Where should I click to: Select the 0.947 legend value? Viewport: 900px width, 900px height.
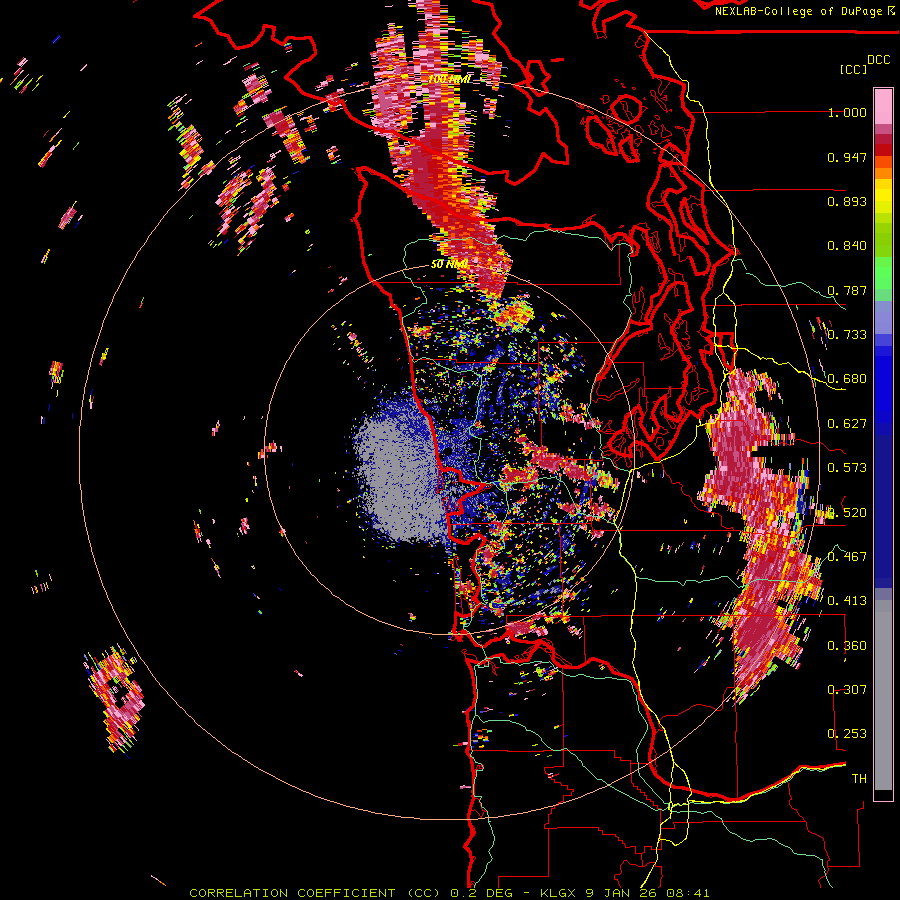tap(847, 157)
